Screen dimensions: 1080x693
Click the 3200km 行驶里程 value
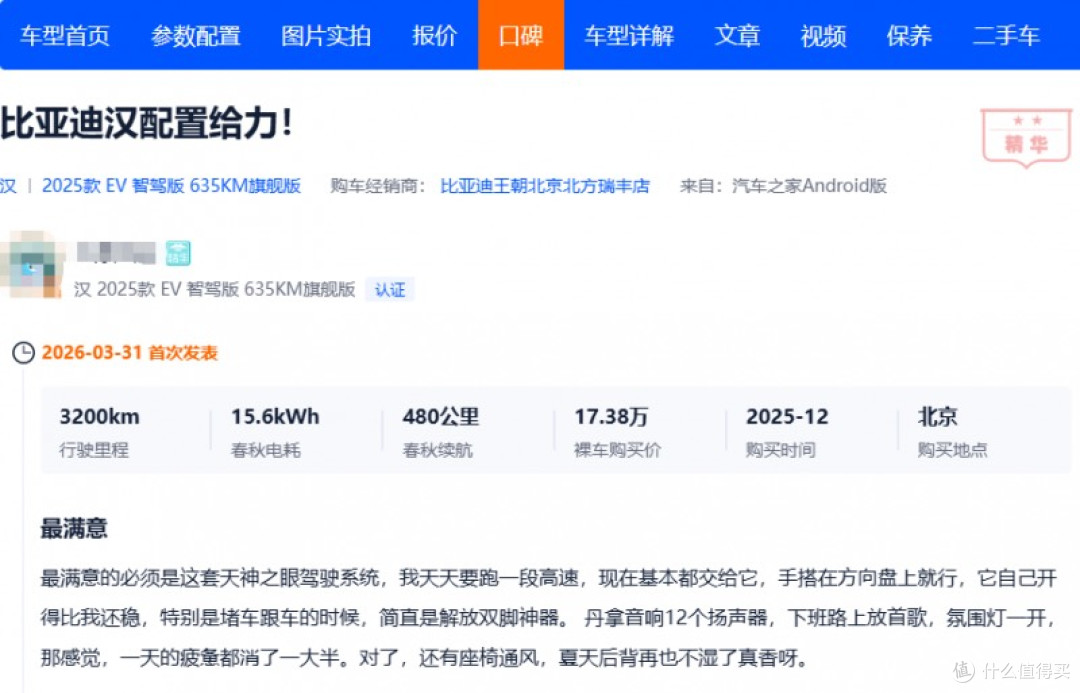[x=99, y=417]
